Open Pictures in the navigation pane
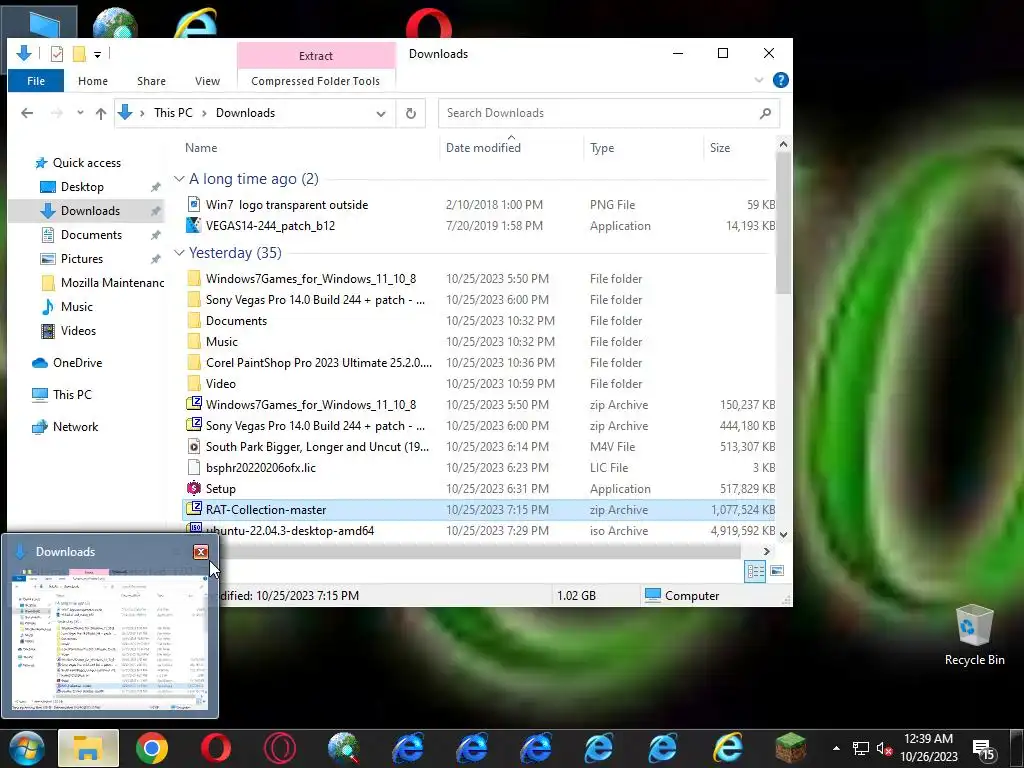Image resolution: width=1024 pixels, height=768 pixels. [x=82, y=259]
